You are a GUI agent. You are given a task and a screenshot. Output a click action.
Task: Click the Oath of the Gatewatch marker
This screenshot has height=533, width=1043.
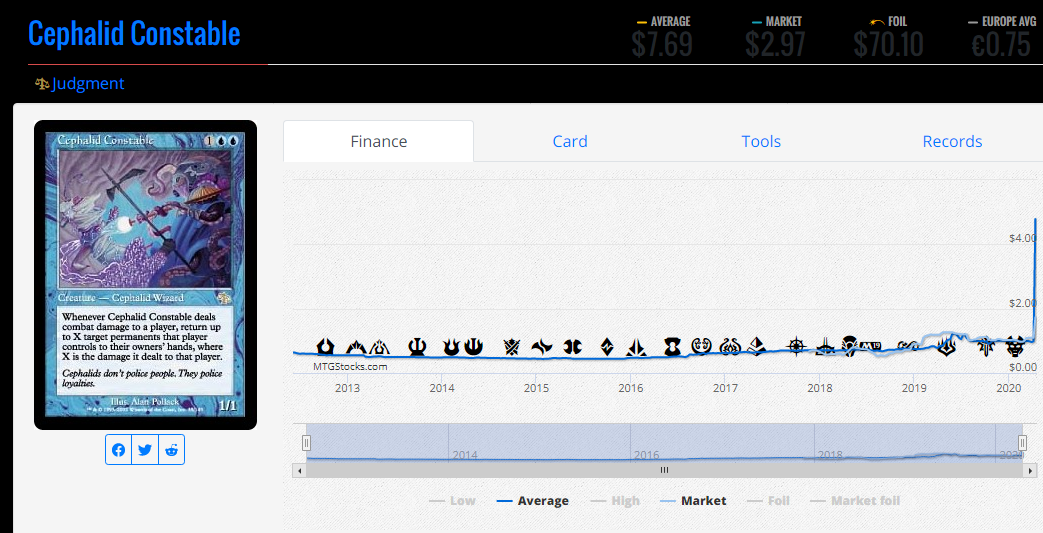(x=636, y=347)
